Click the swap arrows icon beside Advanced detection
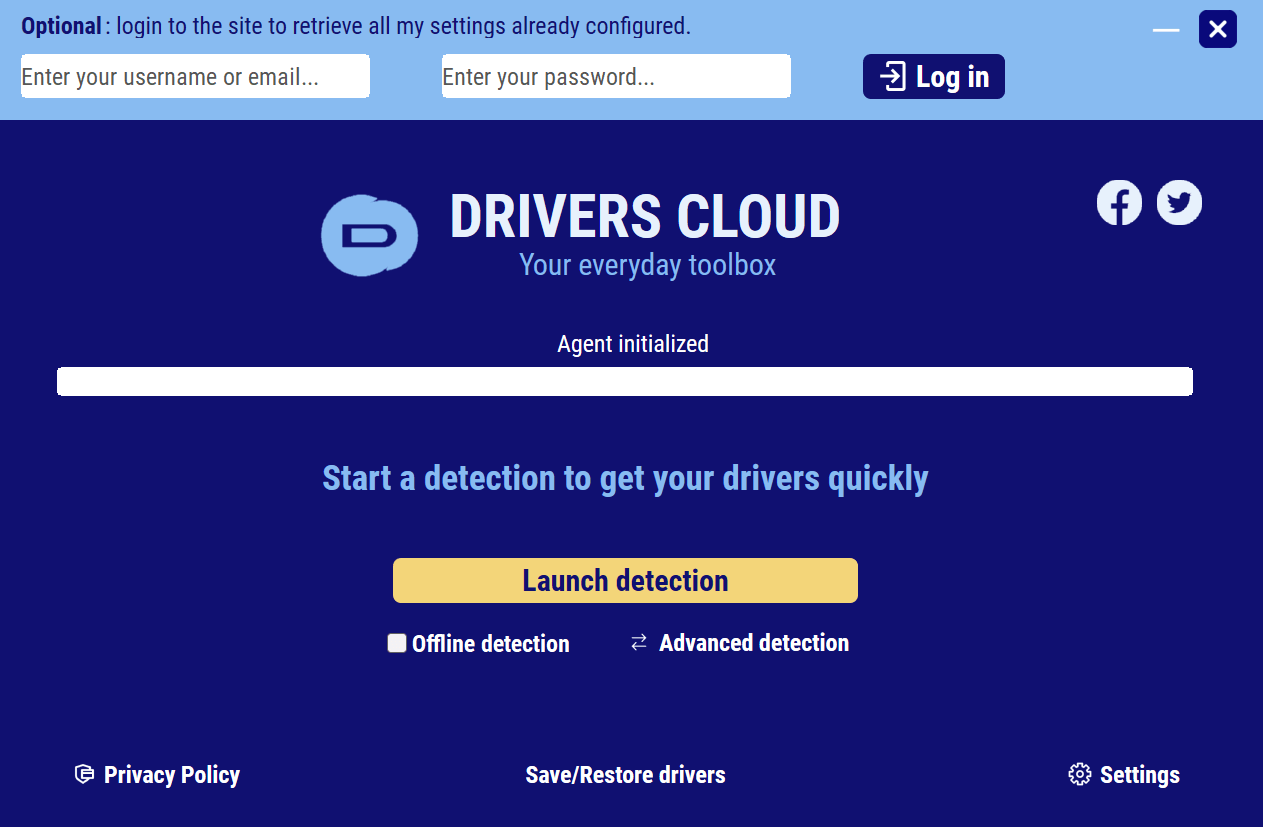The width and height of the screenshot is (1263, 827). click(638, 642)
